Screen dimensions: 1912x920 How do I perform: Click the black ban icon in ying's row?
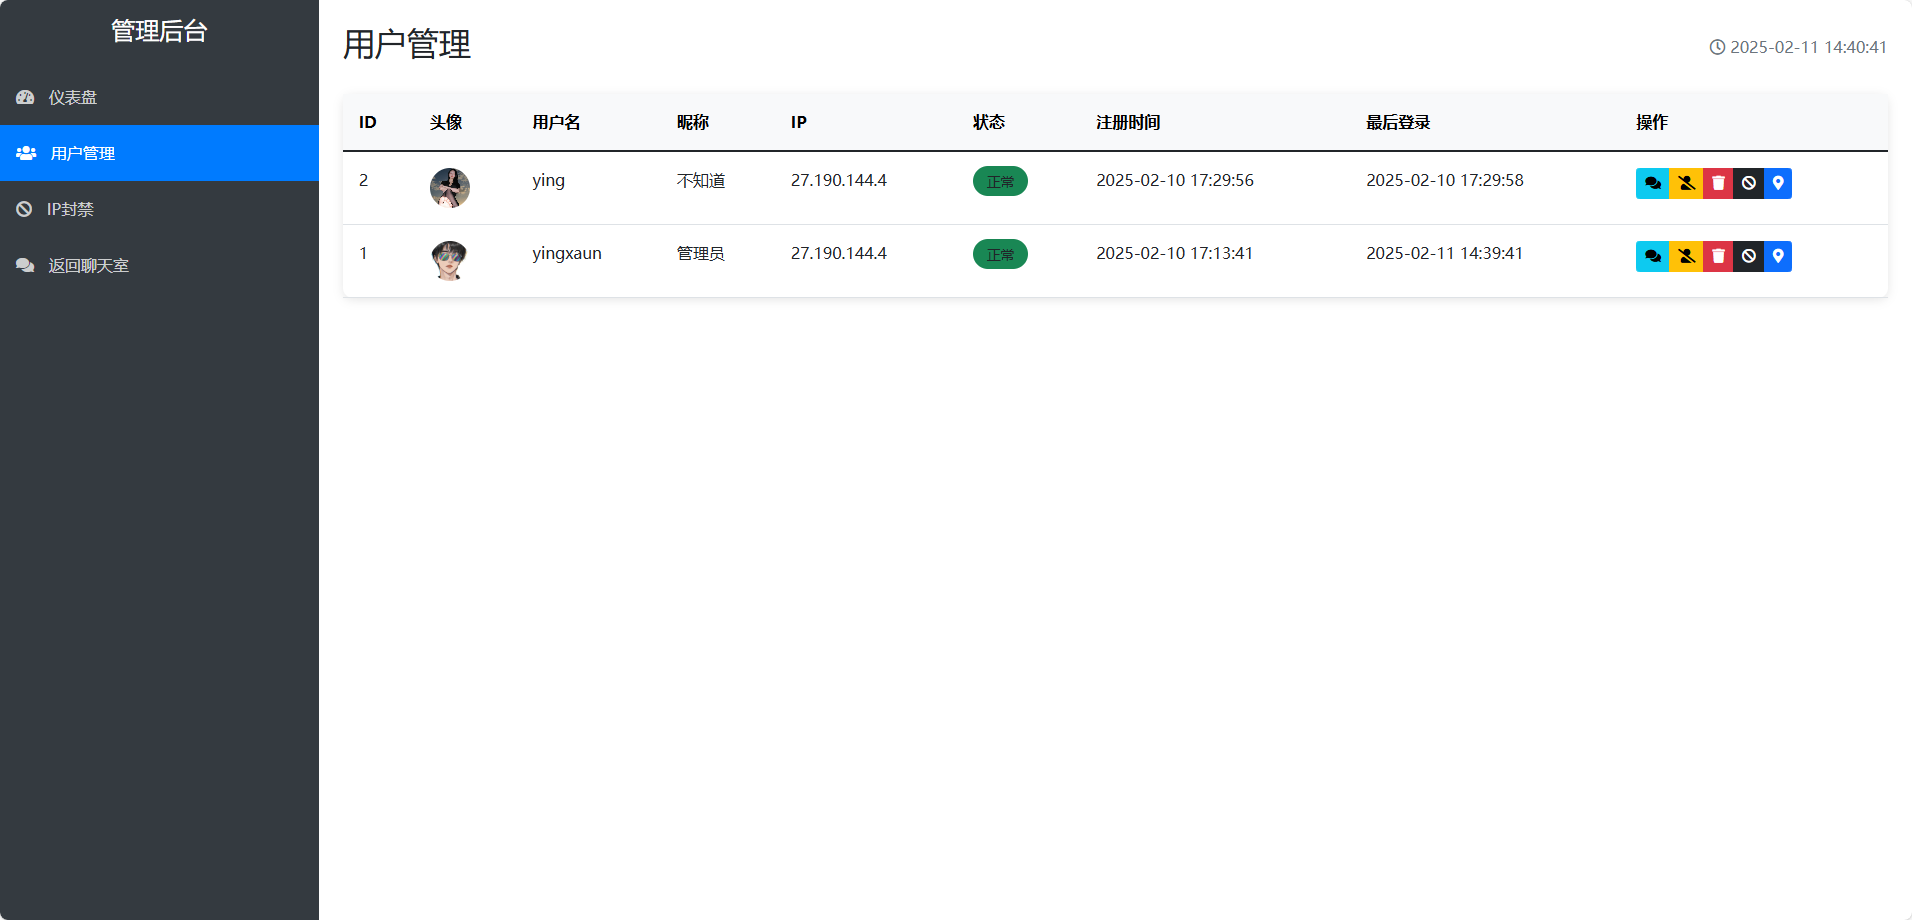point(1748,183)
